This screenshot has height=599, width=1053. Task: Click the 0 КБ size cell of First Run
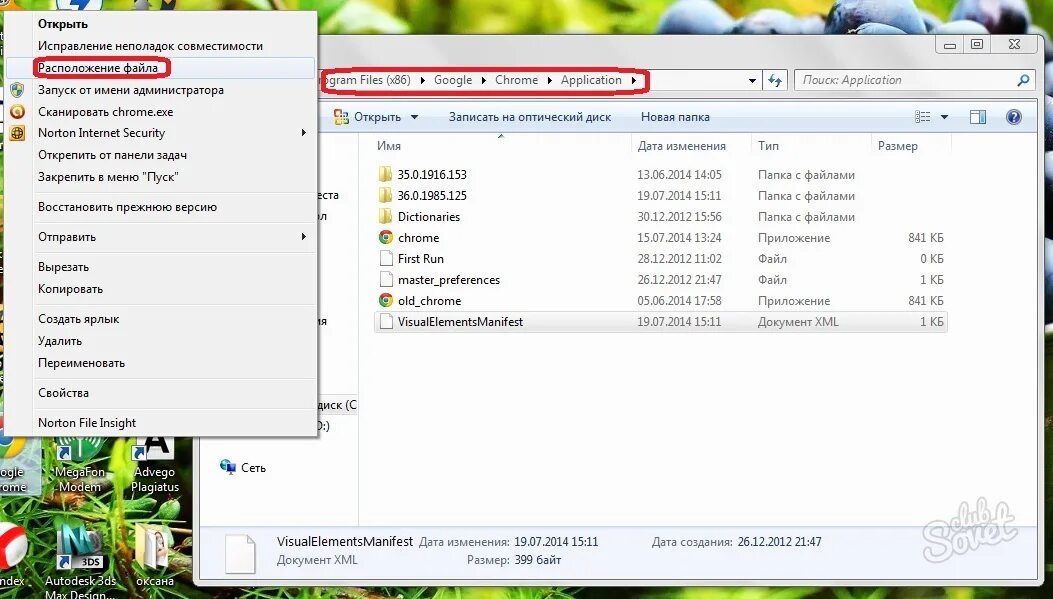931,259
